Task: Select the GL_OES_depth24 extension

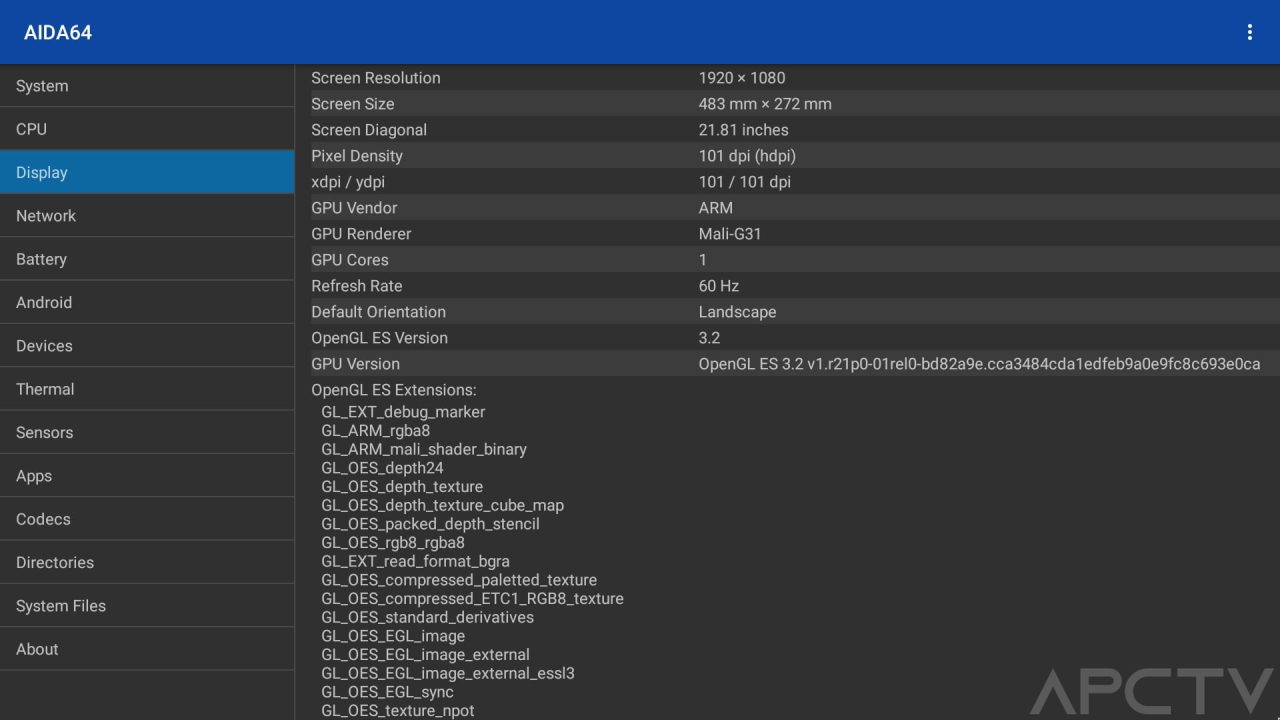Action: click(x=382, y=468)
